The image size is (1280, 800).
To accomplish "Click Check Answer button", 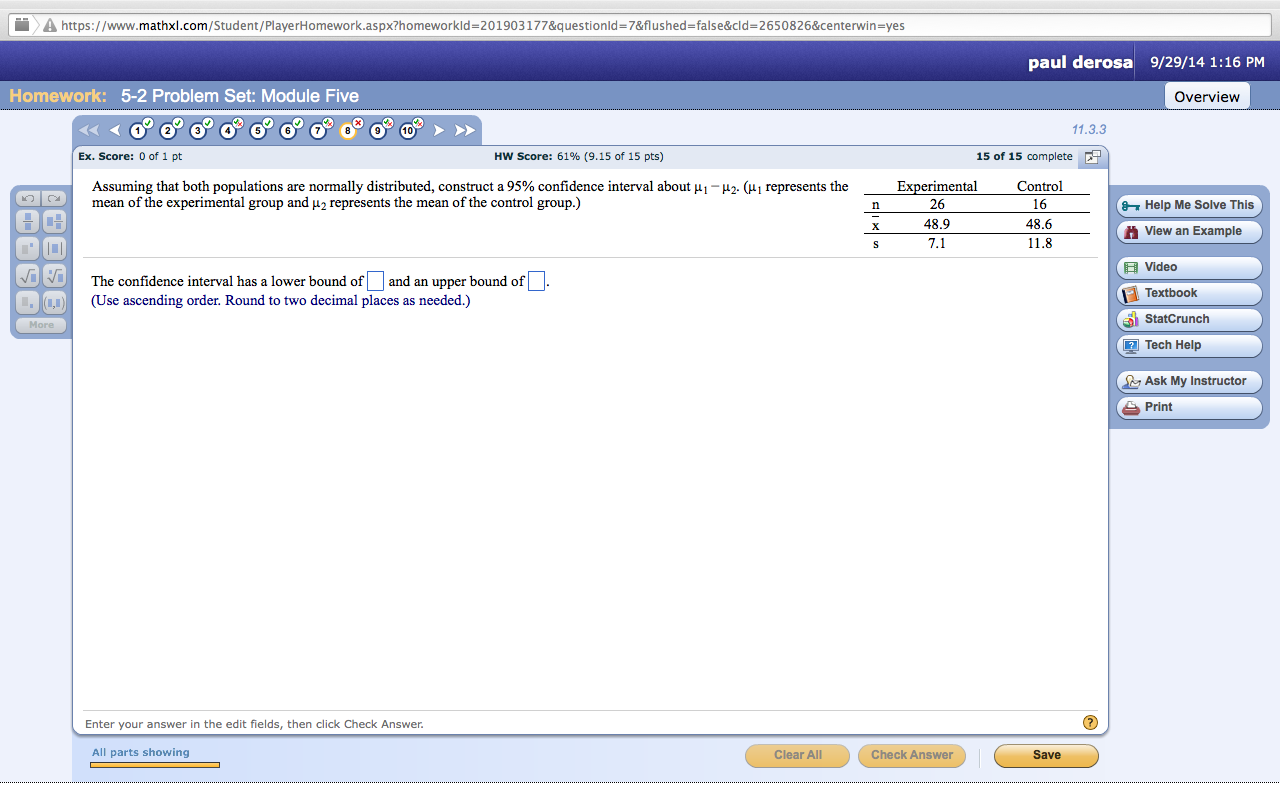I will [x=912, y=755].
